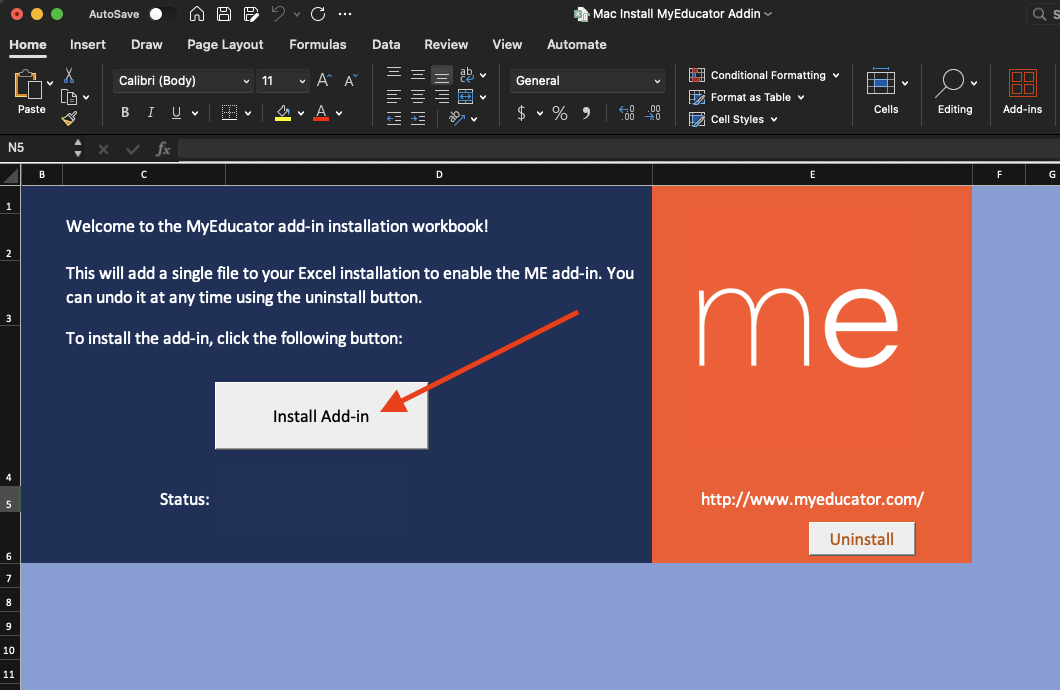The width and height of the screenshot is (1060, 690).
Task: Apply Comma Style
Action: pyautogui.click(x=586, y=113)
